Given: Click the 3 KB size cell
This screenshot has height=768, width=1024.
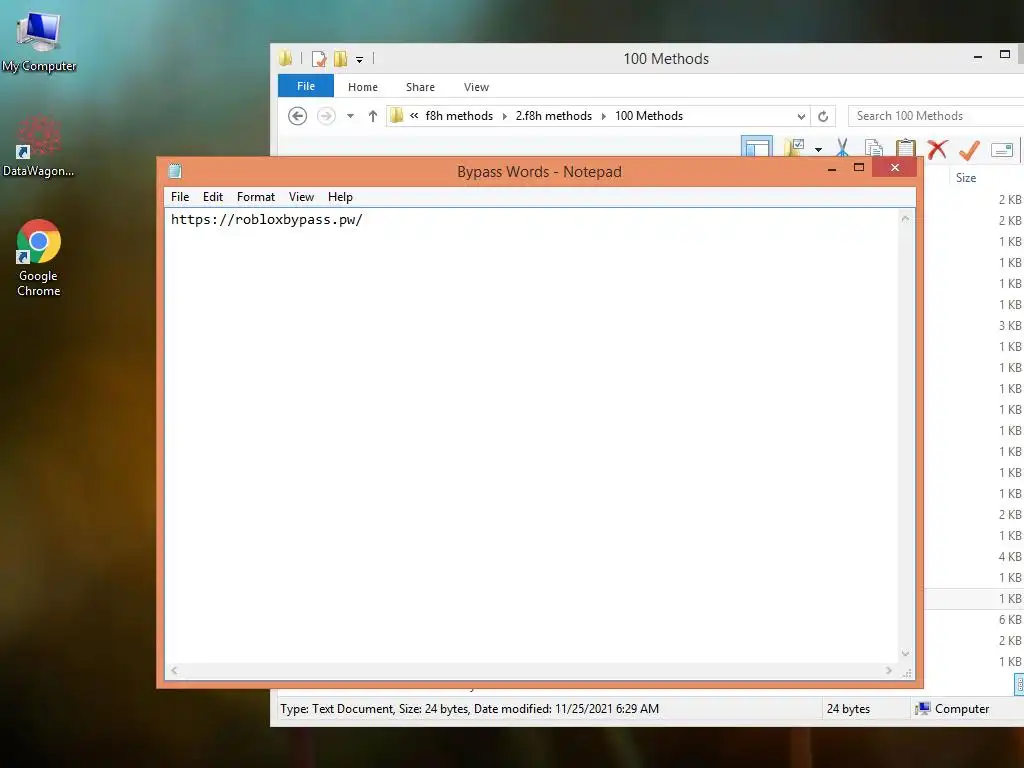Looking at the screenshot, I should point(1010,325).
